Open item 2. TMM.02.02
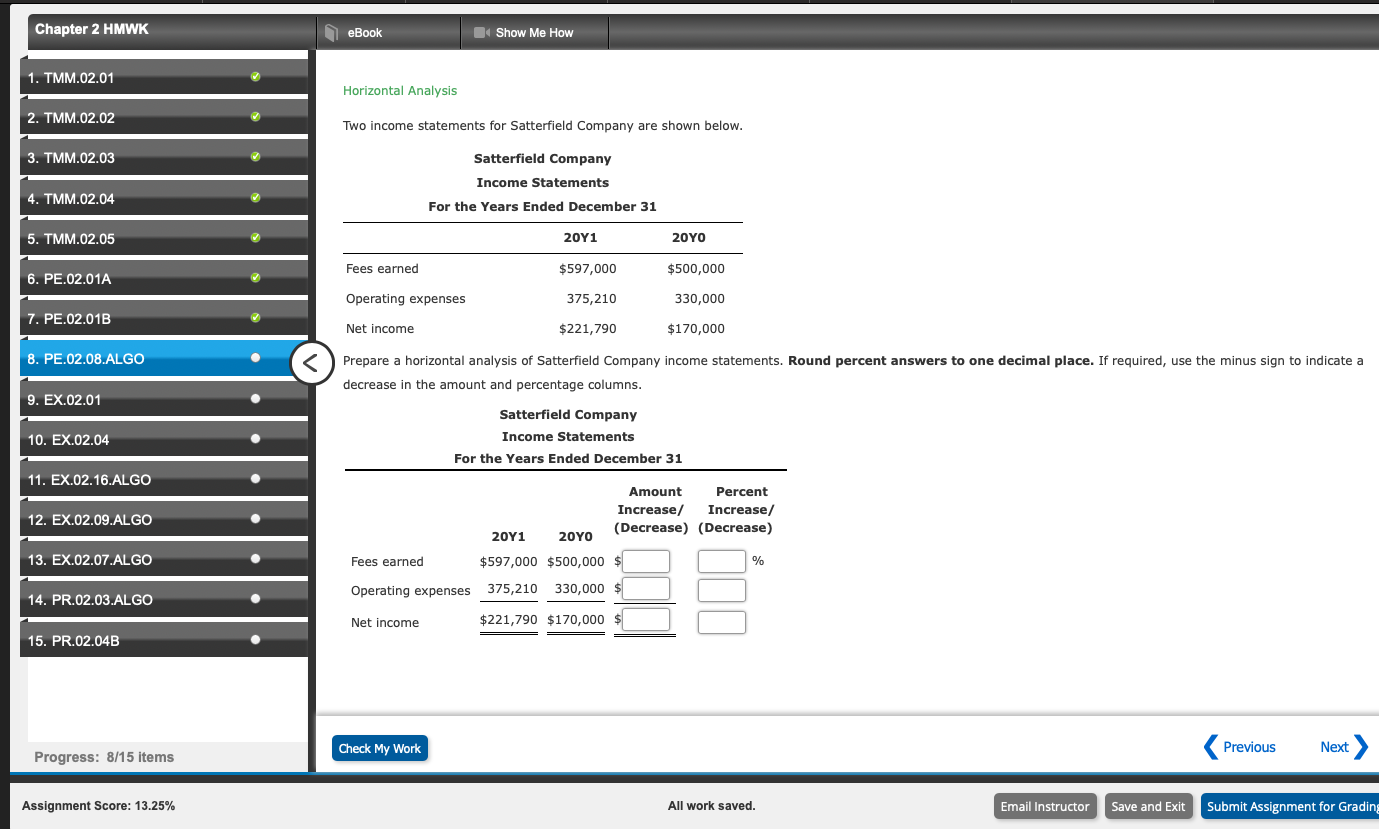 click(164, 117)
